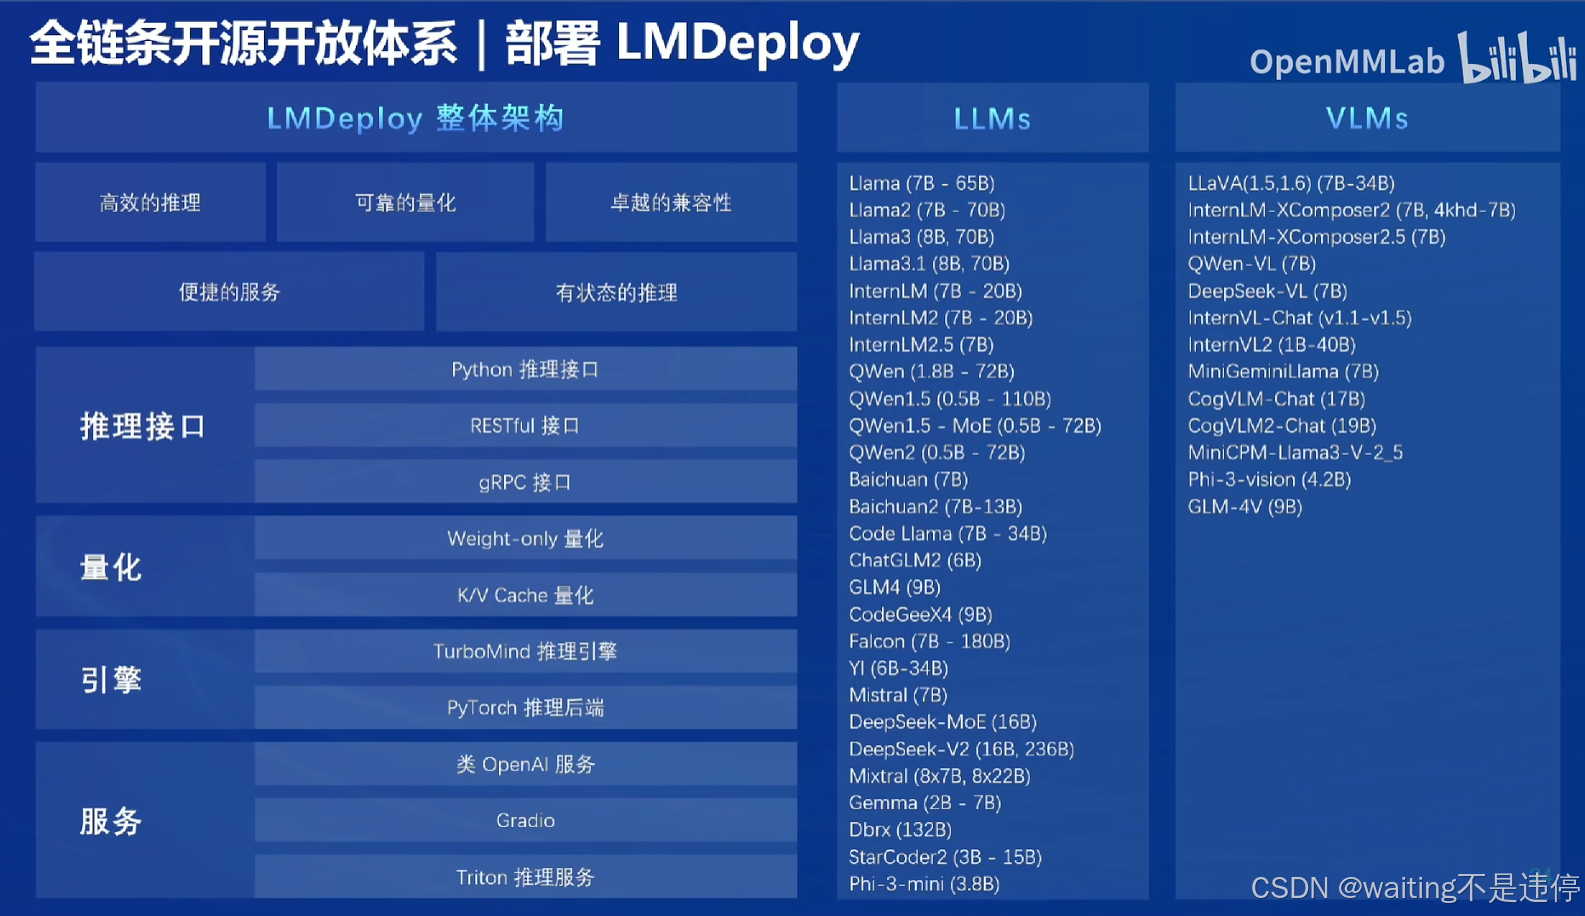The width and height of the screenshot is (1585, 916).
Task: Click the QWen1.5 - MoE entry
Action: point(975,426)
